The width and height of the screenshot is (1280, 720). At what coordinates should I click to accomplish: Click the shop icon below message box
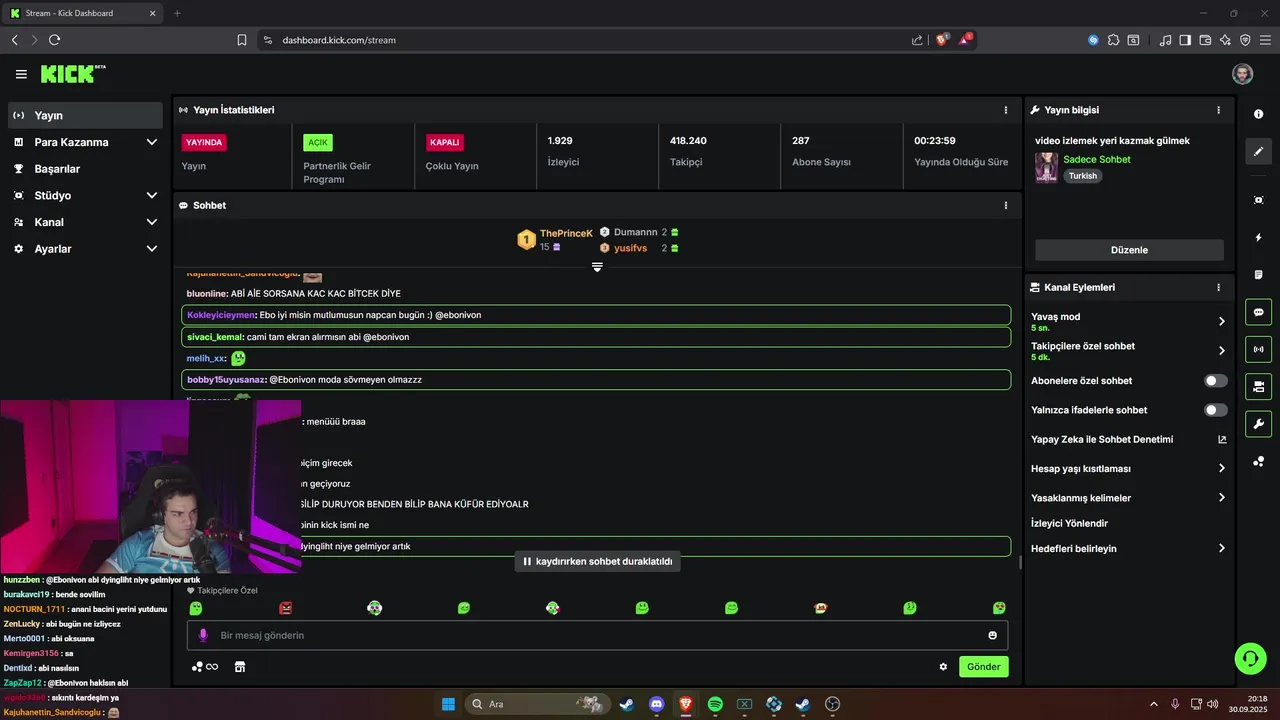point(240,667)
